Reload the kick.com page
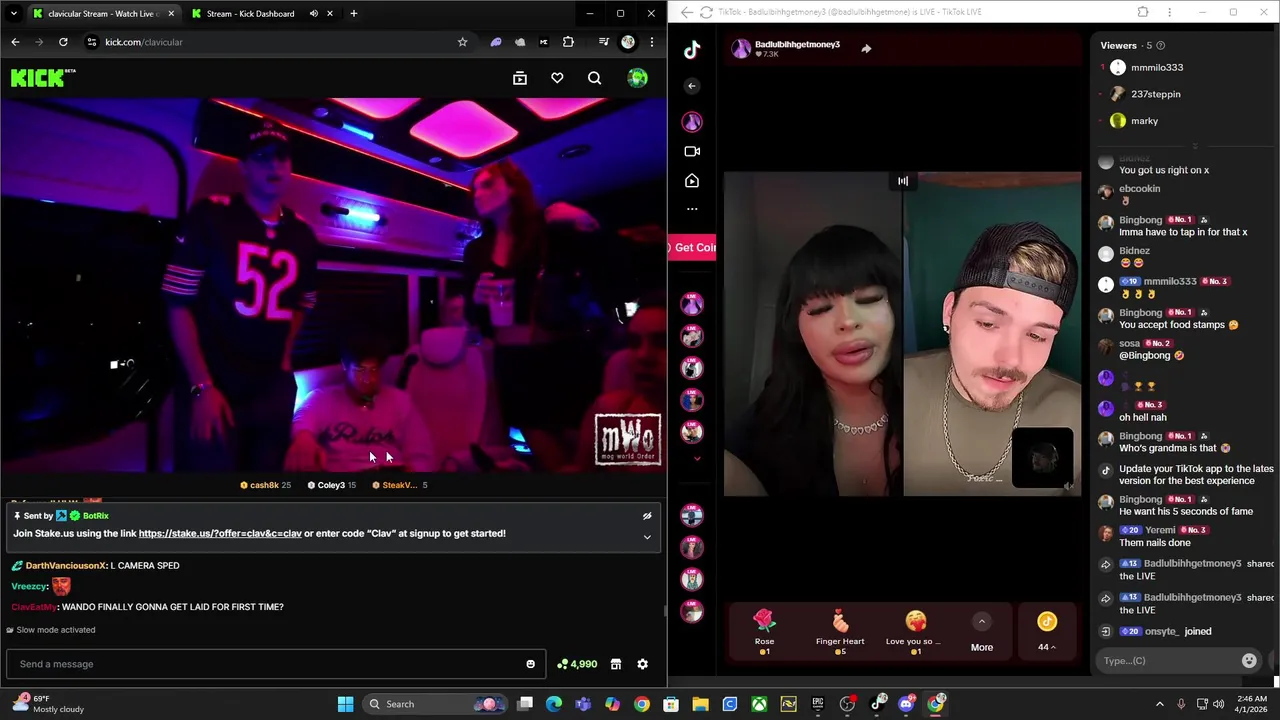The height and width of the screenshot is (720, 1280). click(63, 42)
